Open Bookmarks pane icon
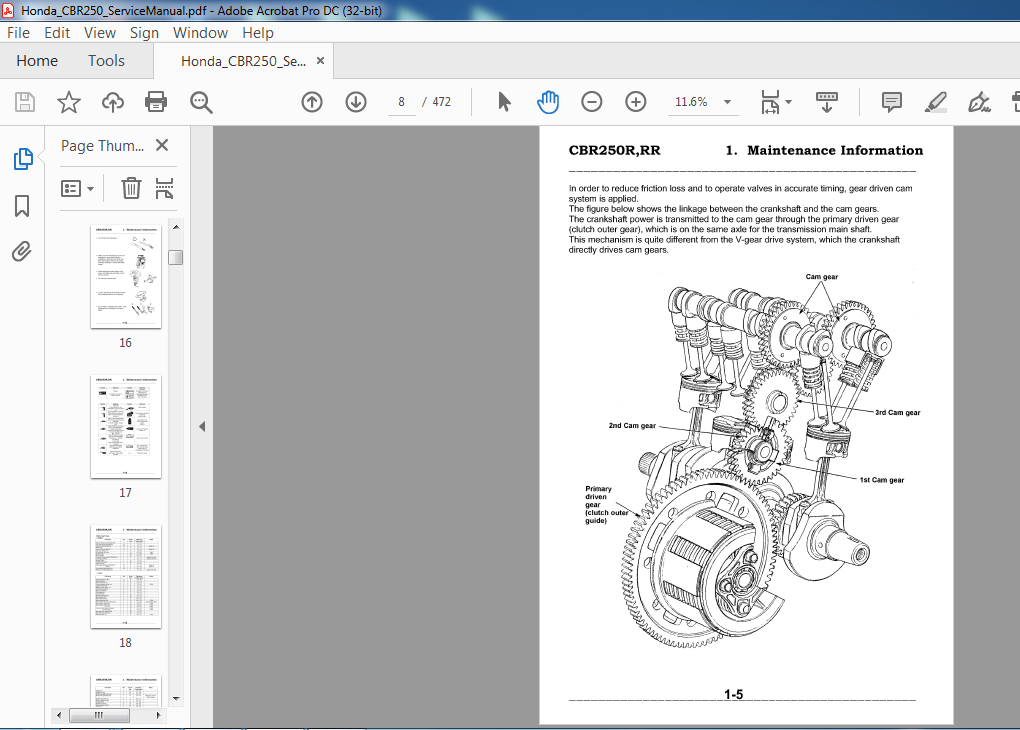Image resolution: width=1020 pixels, height=730 pixels. click(22, 206)
